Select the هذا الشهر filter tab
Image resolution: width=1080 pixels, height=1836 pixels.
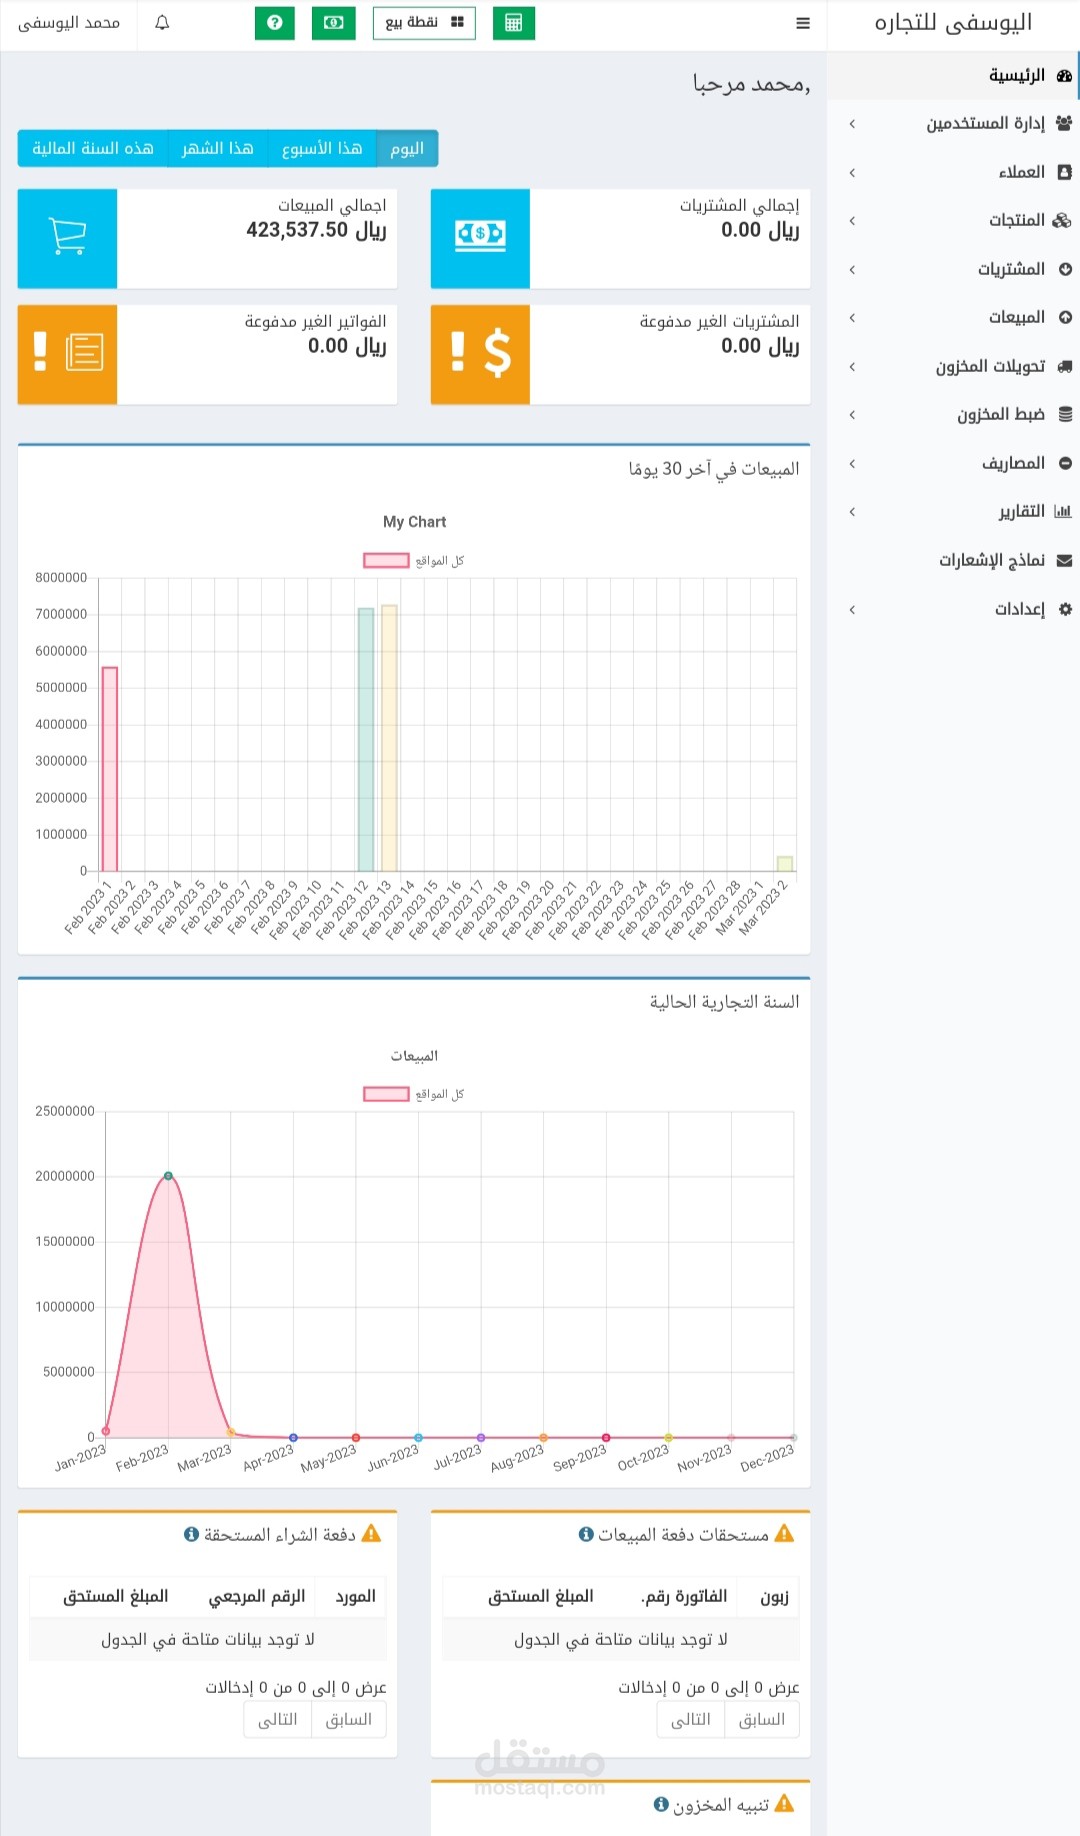[x=217, y=148]
